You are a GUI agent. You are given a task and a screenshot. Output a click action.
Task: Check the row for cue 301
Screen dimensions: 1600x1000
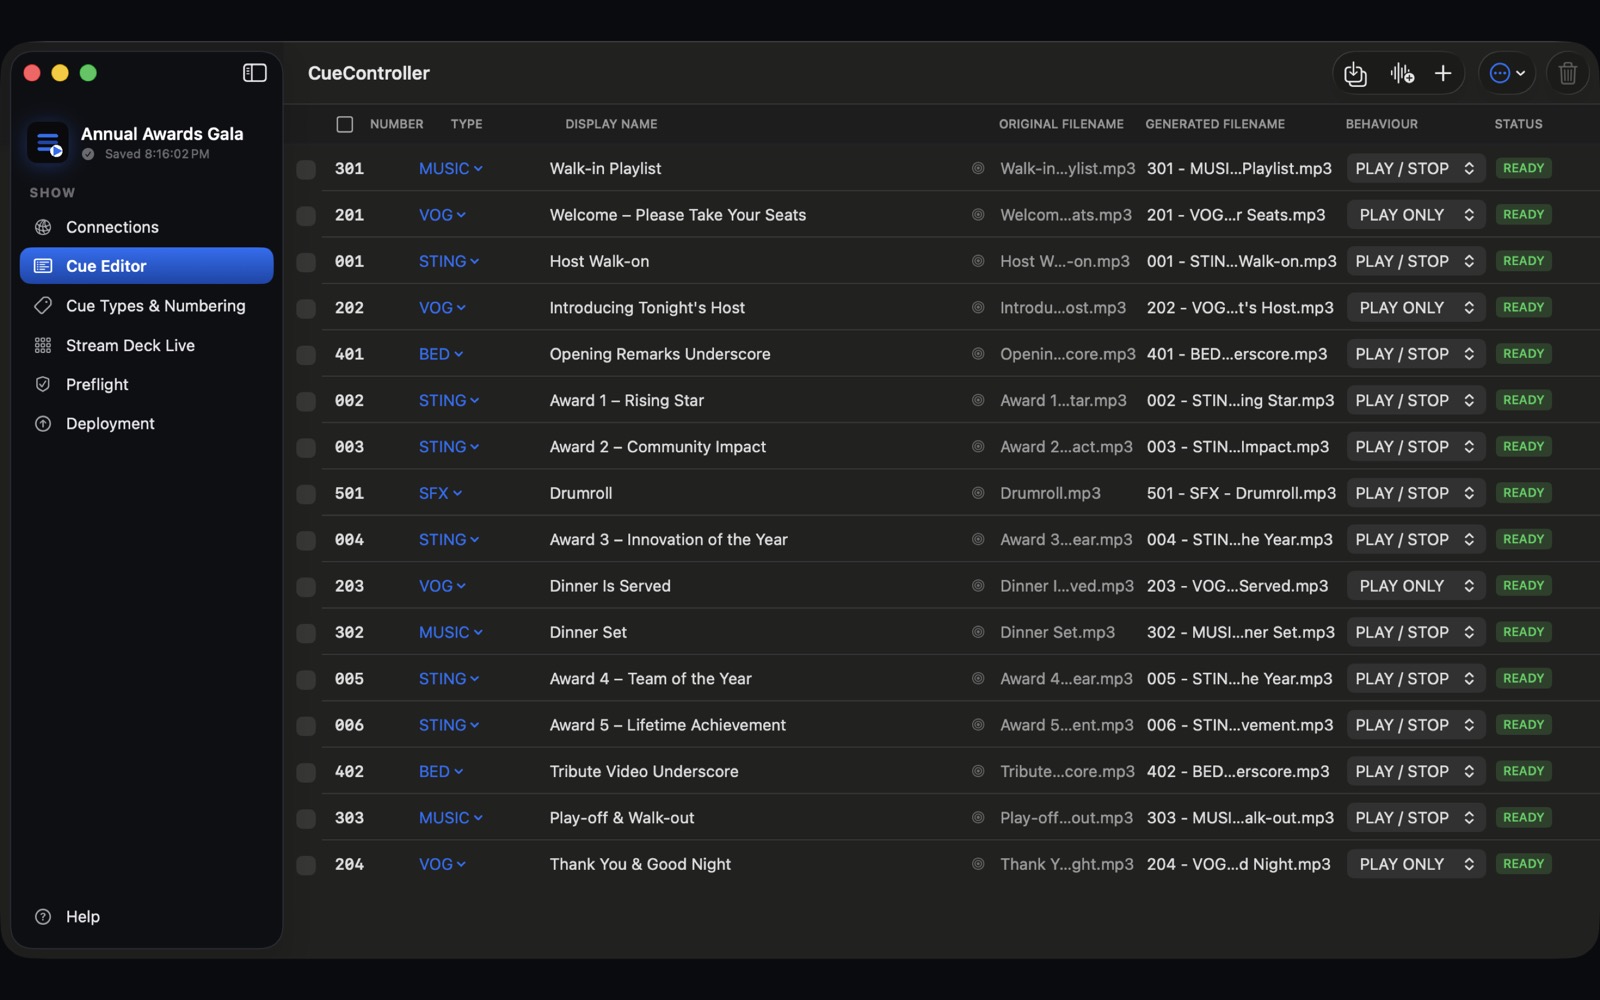[x=306, y=169]
